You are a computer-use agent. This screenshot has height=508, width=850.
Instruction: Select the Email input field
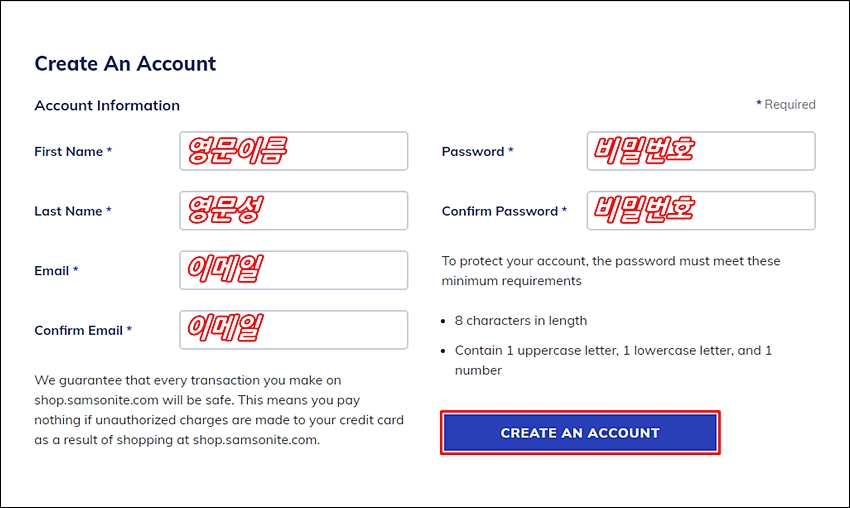pyautogui.click(x=293, y=270)
